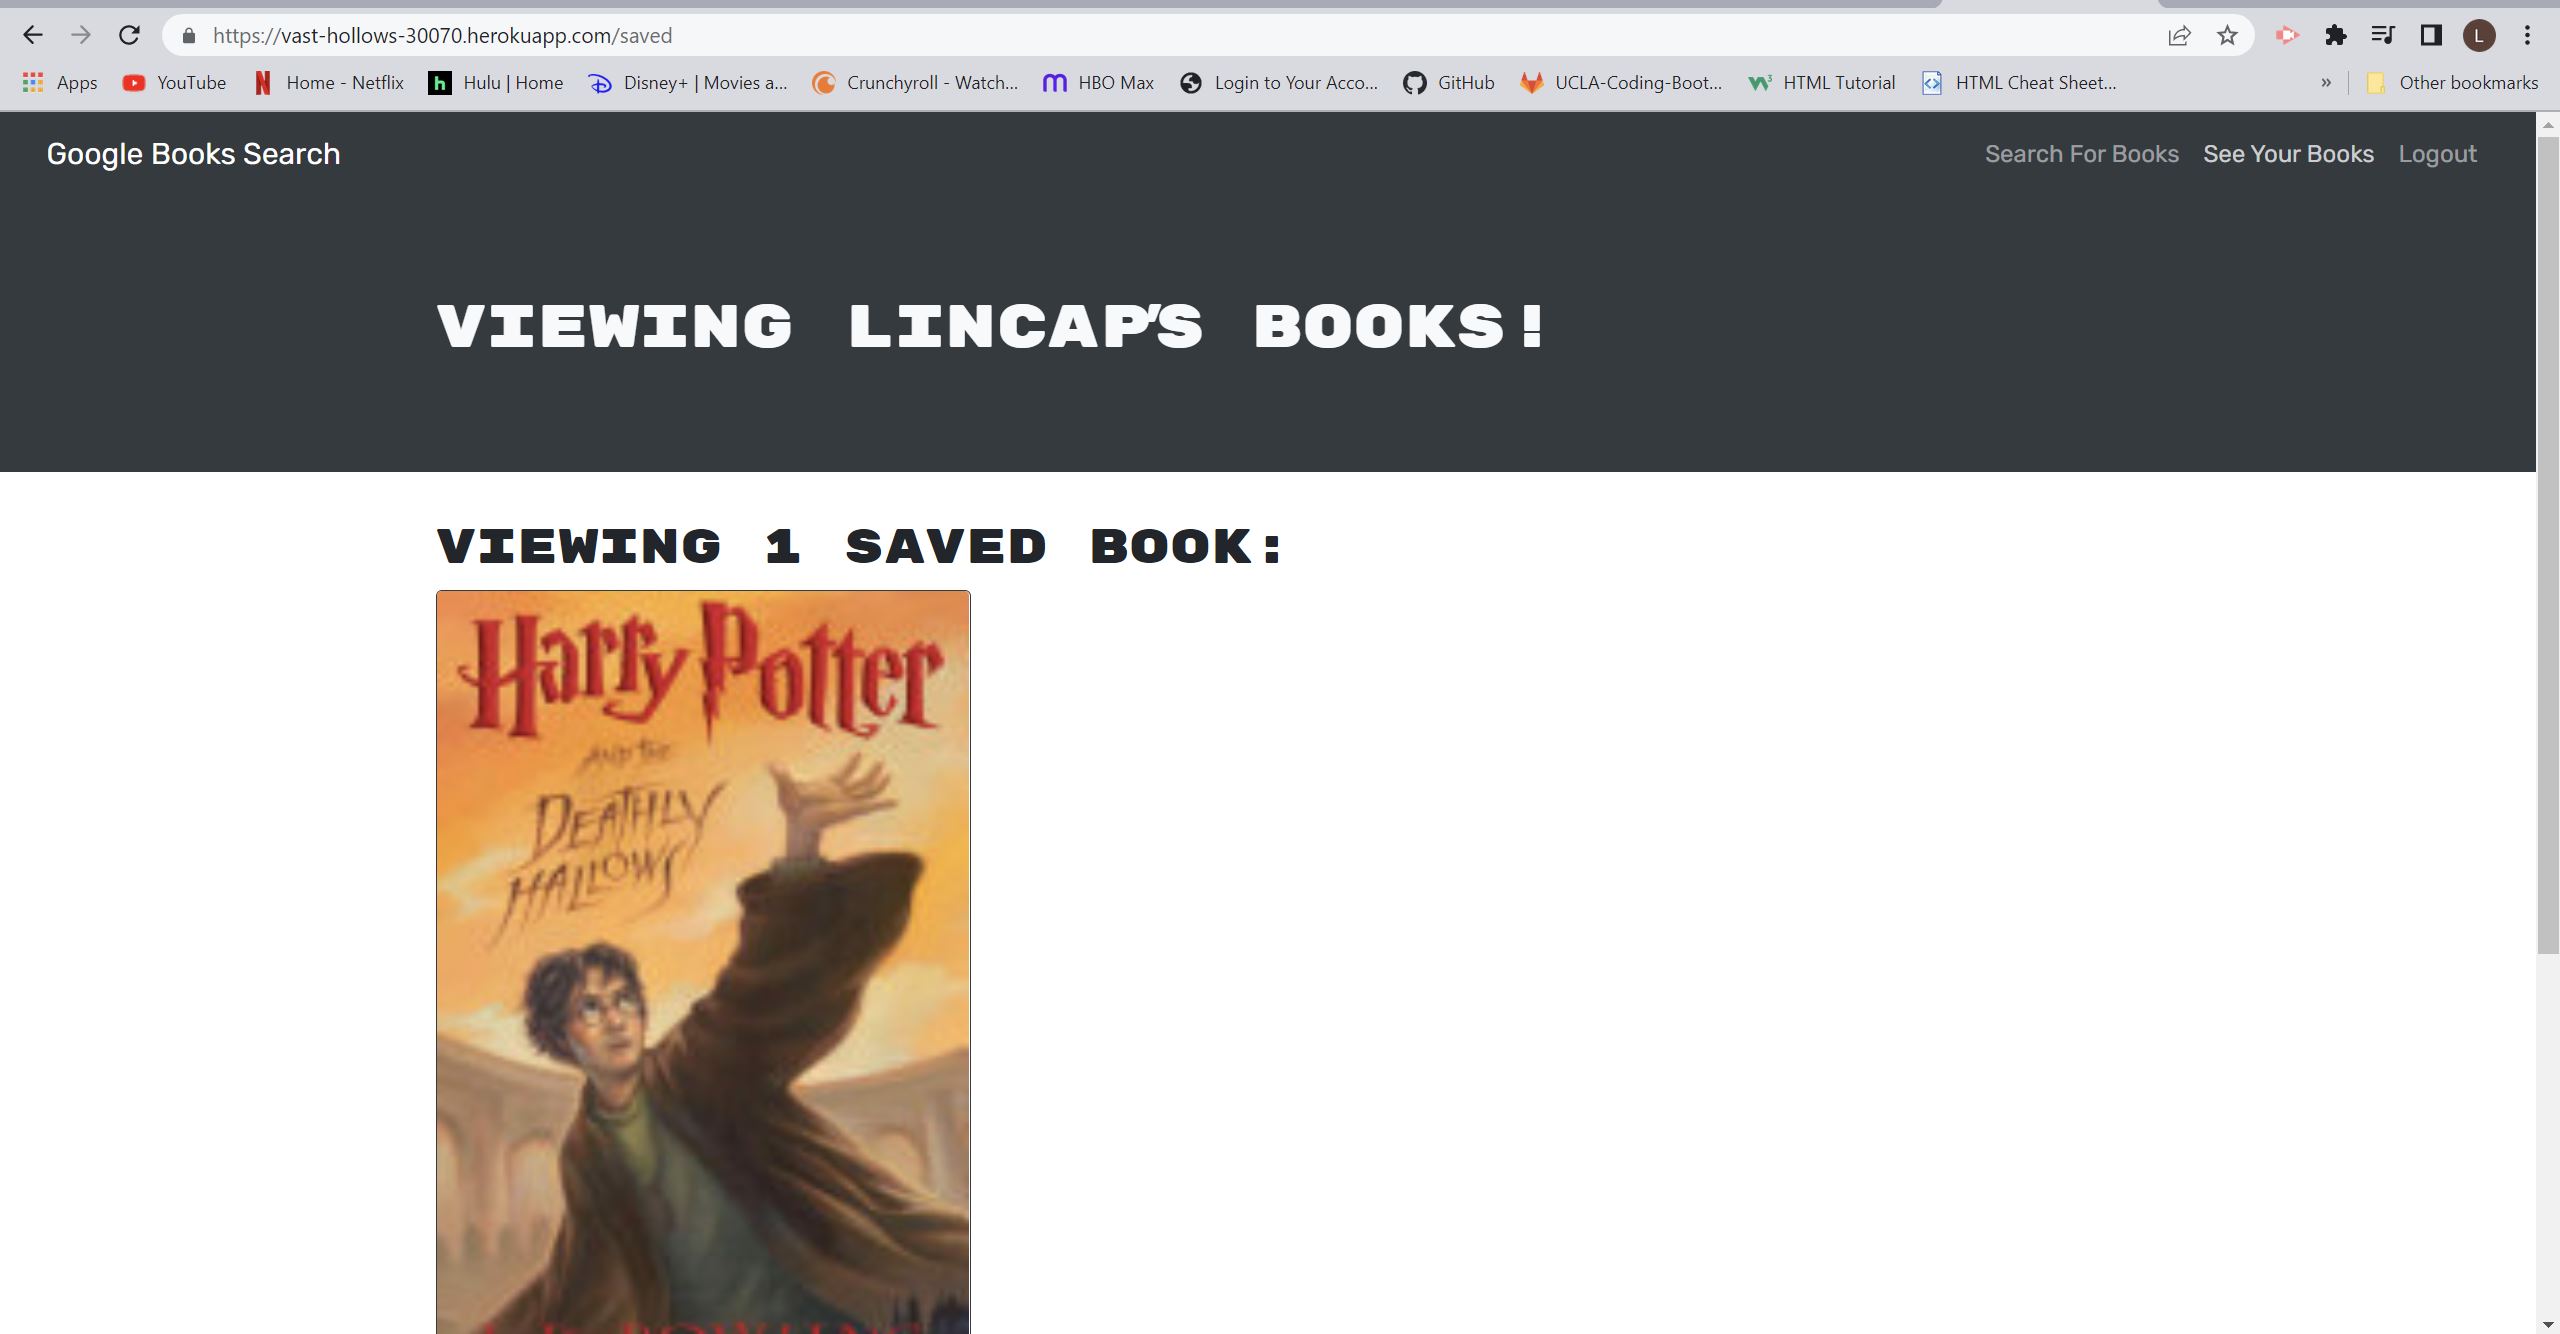Click the Google Books Search brand link
The height and width of the screenshot is (1334, 2560).
point(193,154)
